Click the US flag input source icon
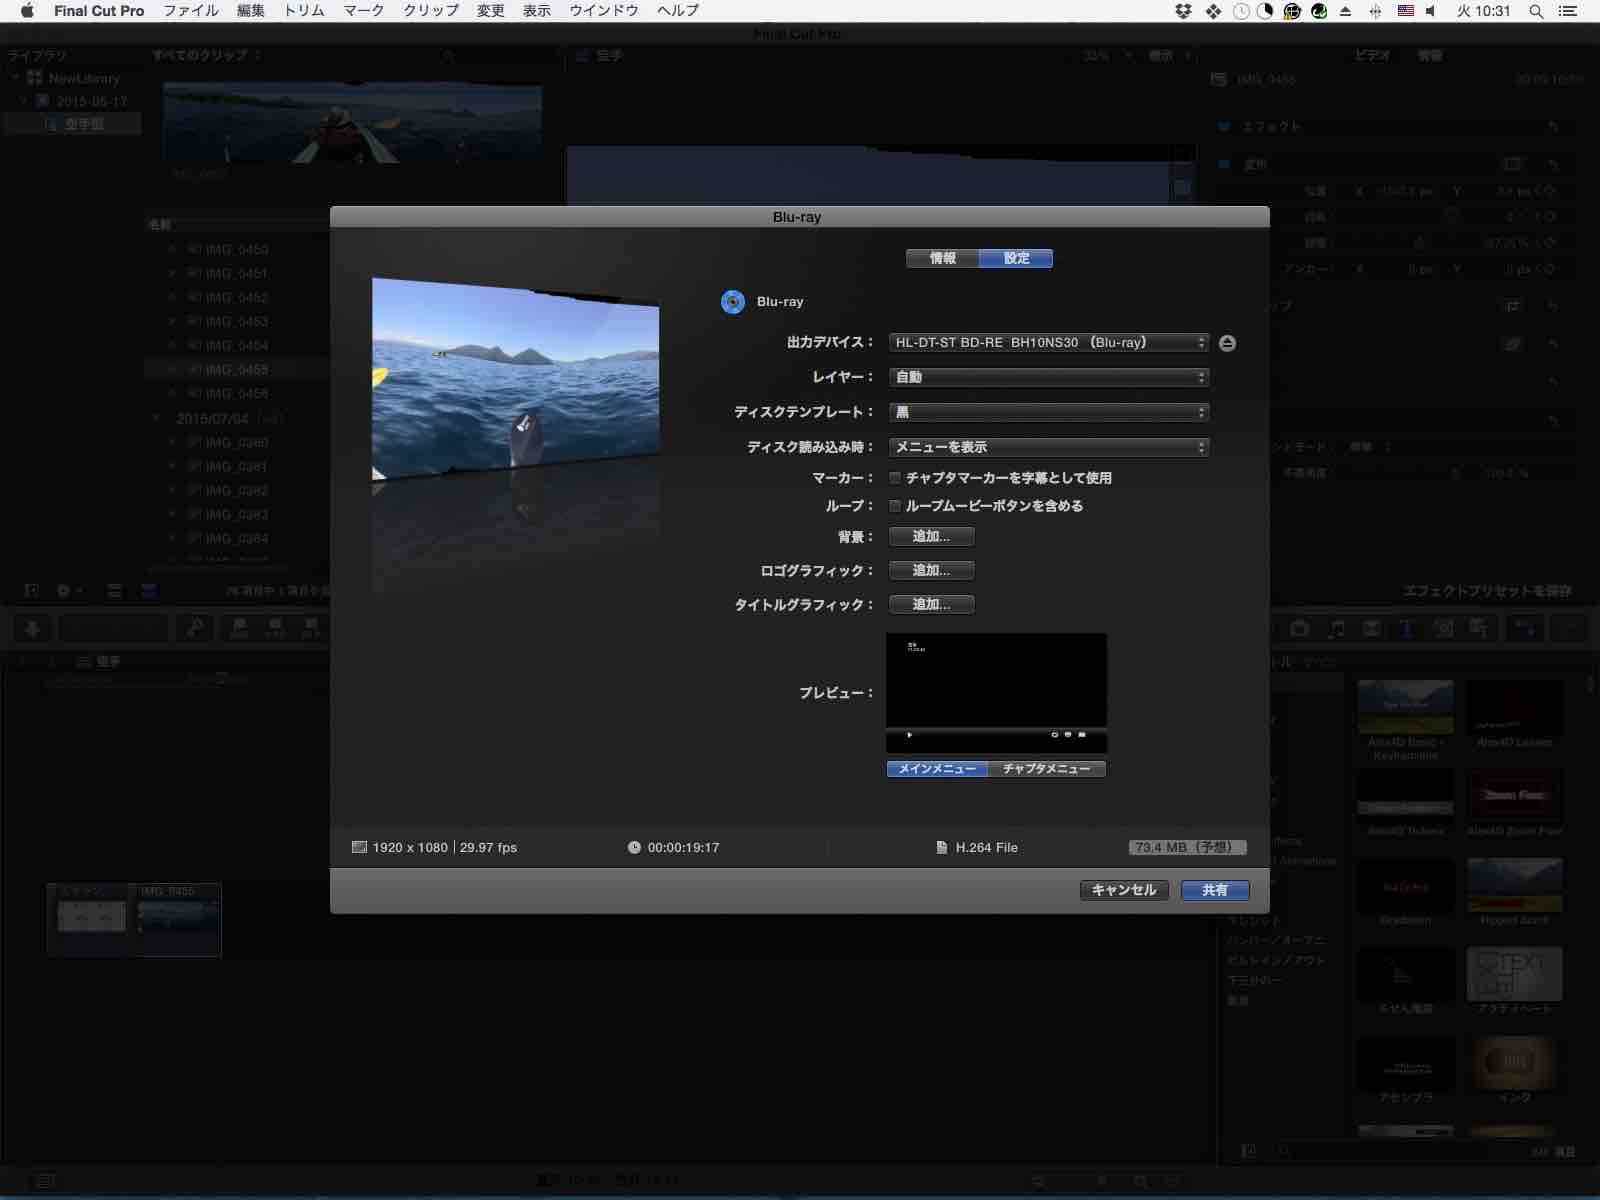 (1405, 11)
